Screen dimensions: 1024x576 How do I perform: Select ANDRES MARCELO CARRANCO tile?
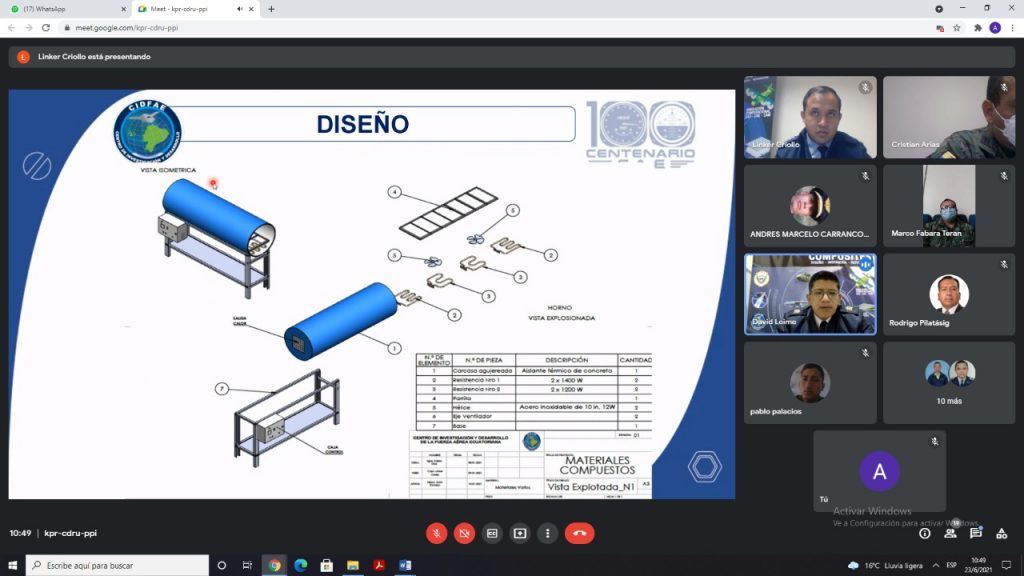pos(810,206)
